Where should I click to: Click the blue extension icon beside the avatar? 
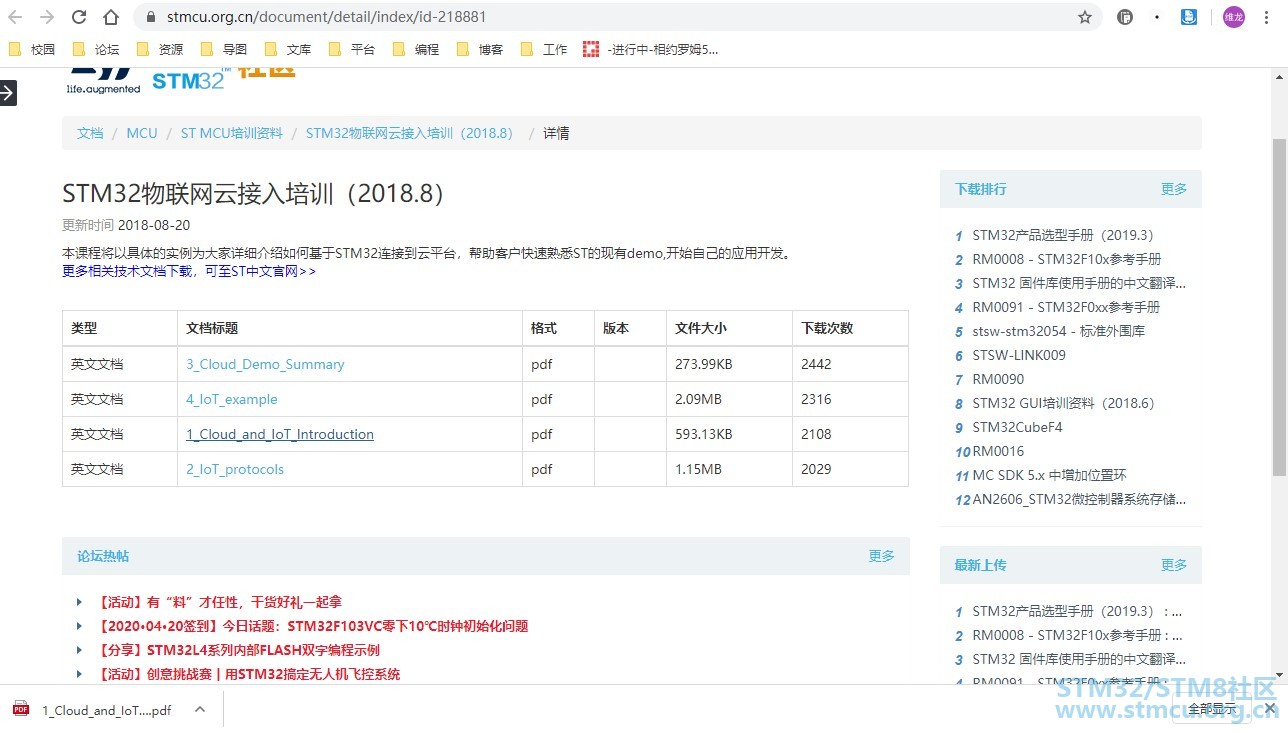(1189, 17)
